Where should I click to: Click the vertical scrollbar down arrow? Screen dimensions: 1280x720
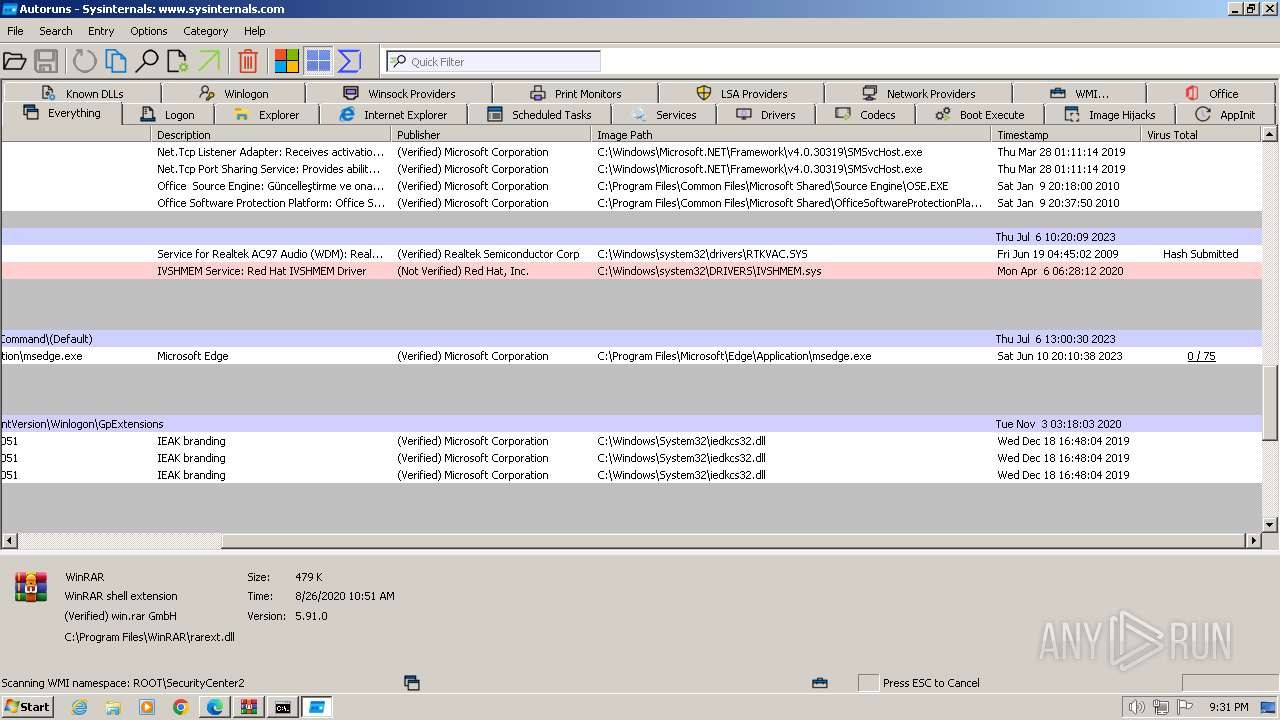(1270, 524)
